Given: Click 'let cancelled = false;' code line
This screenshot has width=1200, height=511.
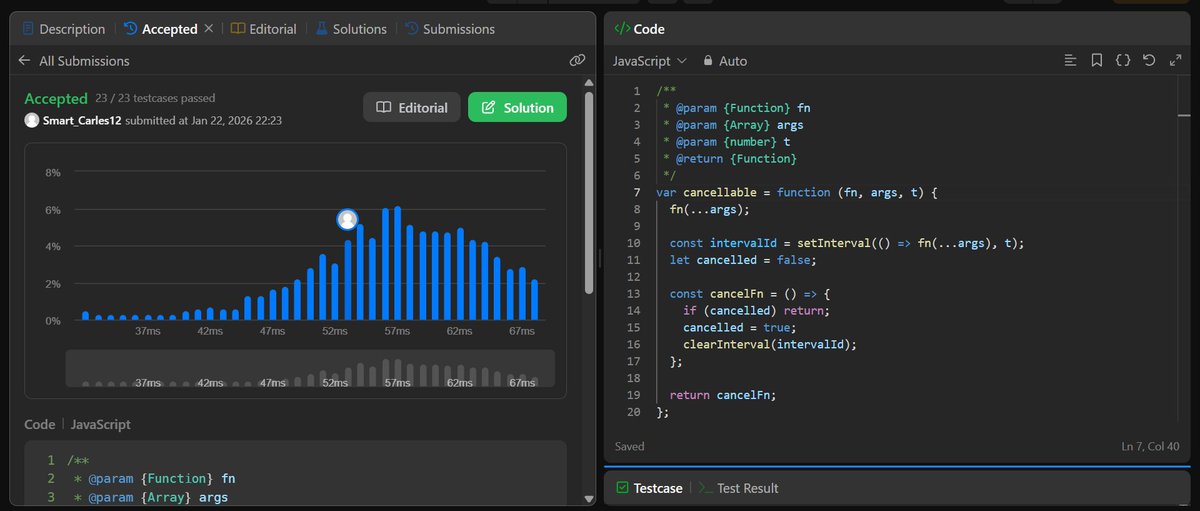Looking at the screenshot, I should (743, 260).
